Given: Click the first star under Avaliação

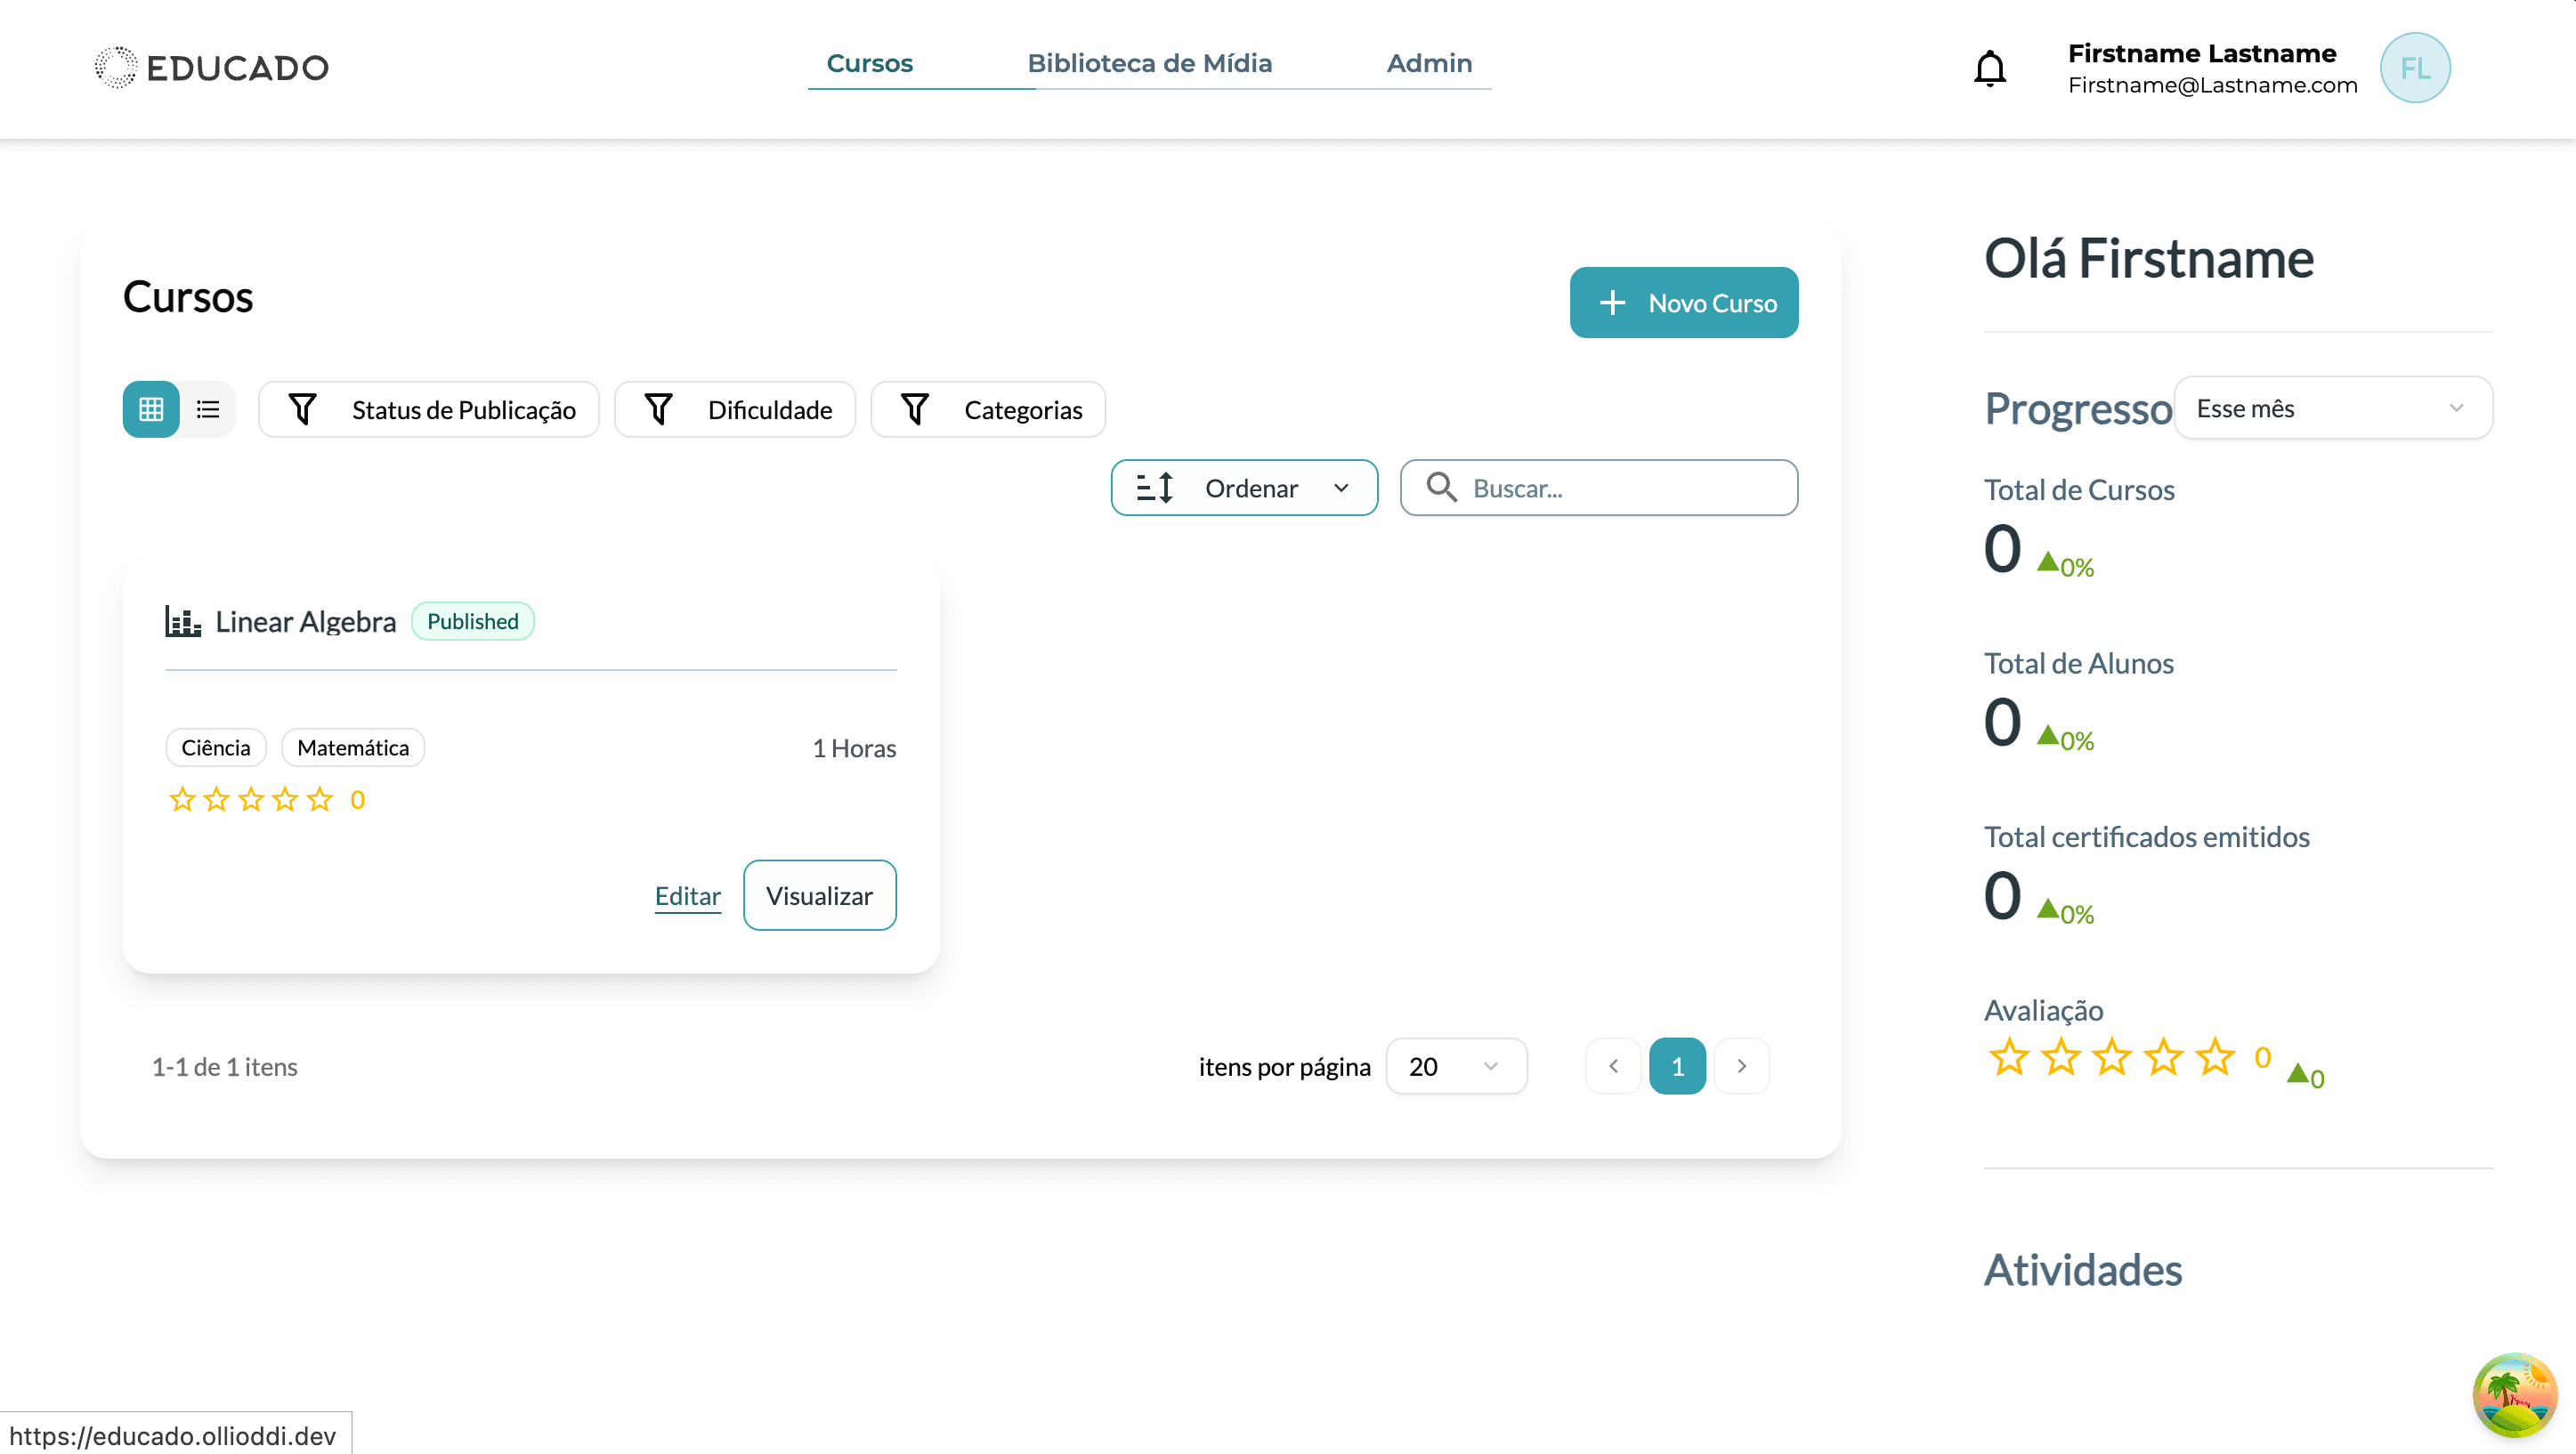Looking at the screenshot, I should point(2008,1057).
